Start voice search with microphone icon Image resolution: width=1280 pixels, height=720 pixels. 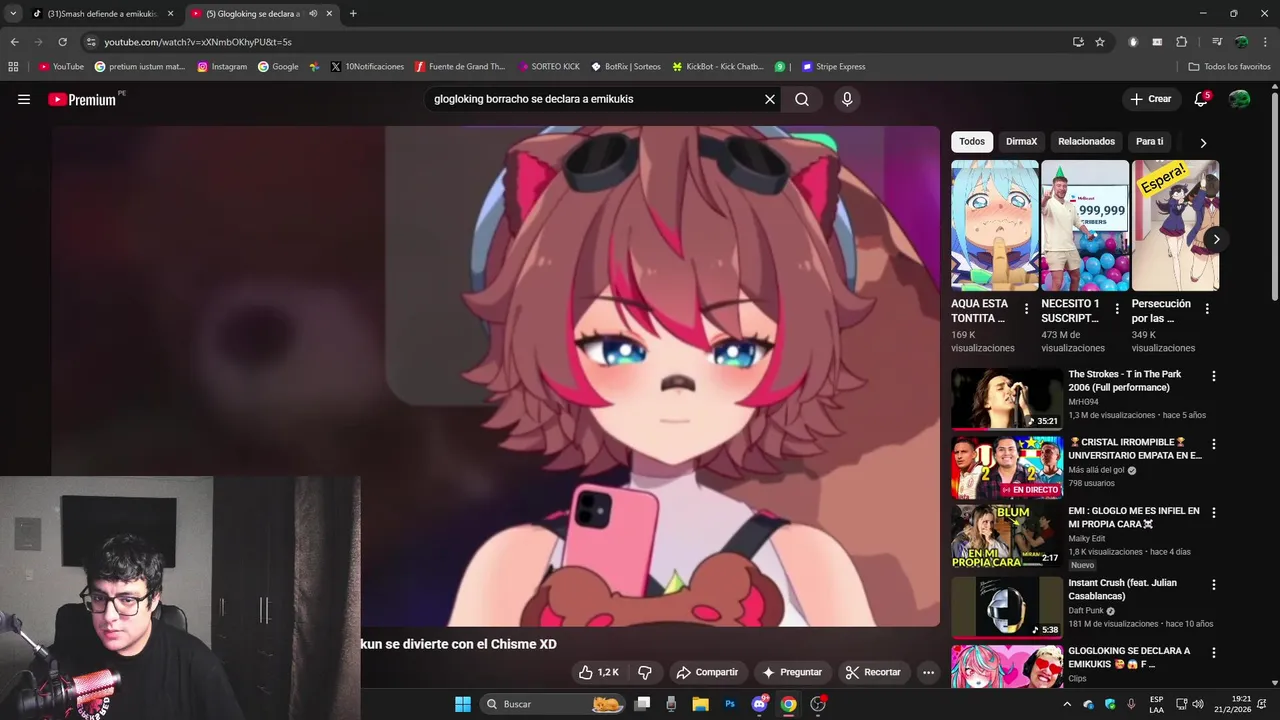click(847, 99)
